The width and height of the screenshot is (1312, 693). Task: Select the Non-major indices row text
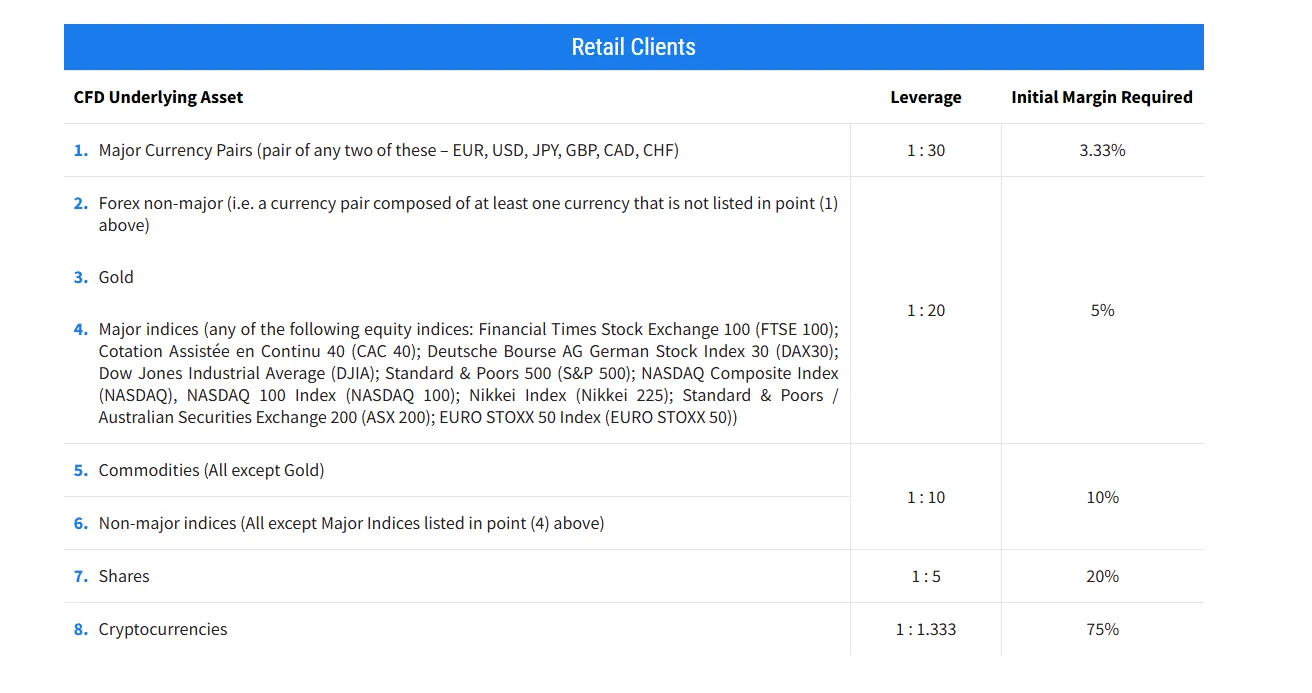point(351,523)
